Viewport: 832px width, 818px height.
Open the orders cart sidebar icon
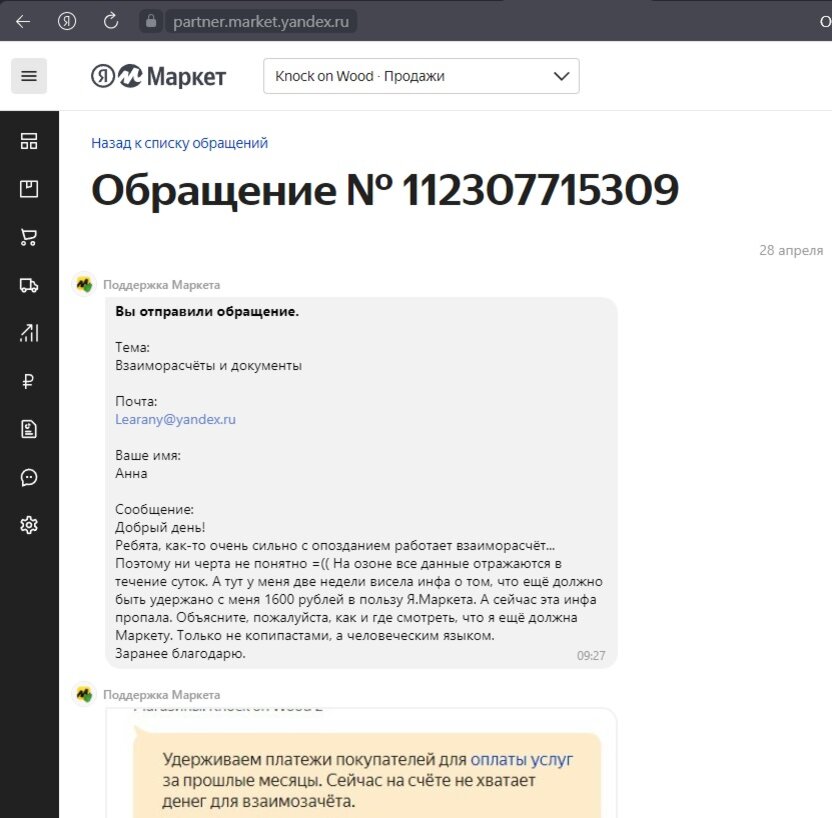click(x=29, y=237)
